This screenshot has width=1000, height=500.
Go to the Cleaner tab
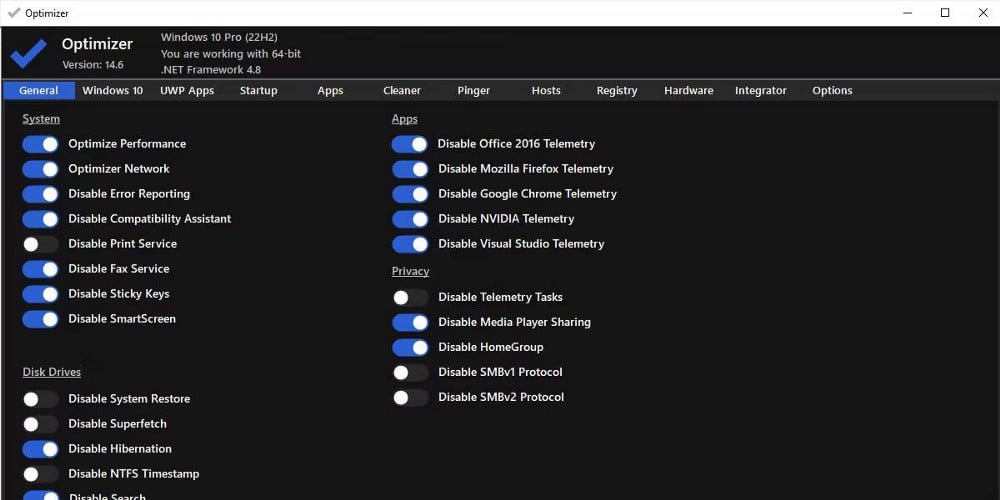tap(402, 91)
